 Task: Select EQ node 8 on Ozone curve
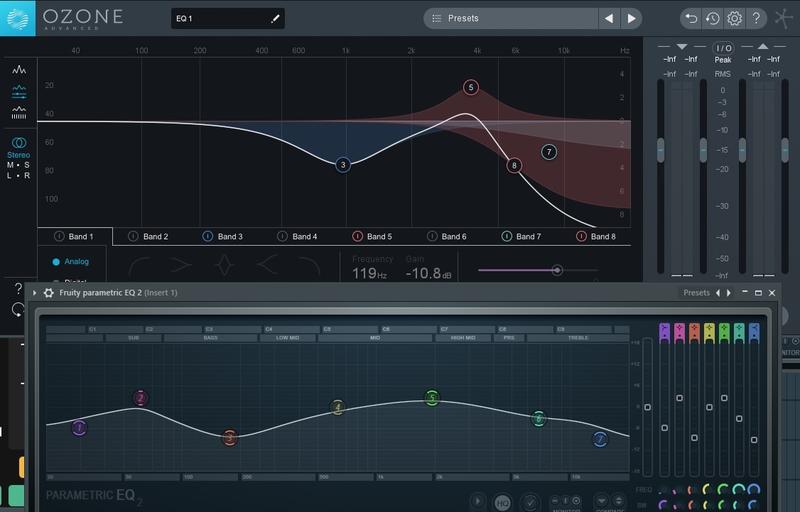(x=514, y=165)
